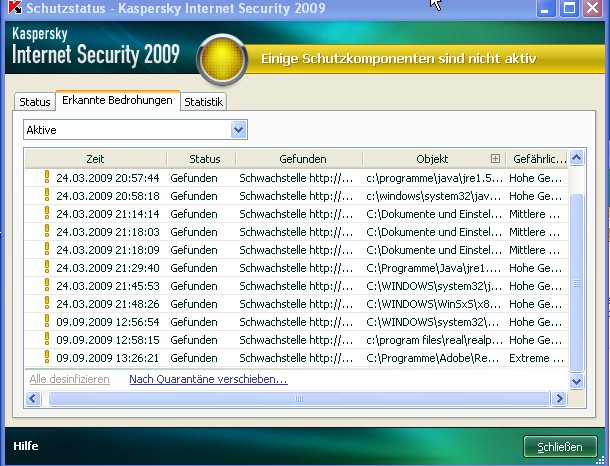Maximize the Kaspersky window
This screenshot has width=610, height=466.
click(x=569, y=8)
